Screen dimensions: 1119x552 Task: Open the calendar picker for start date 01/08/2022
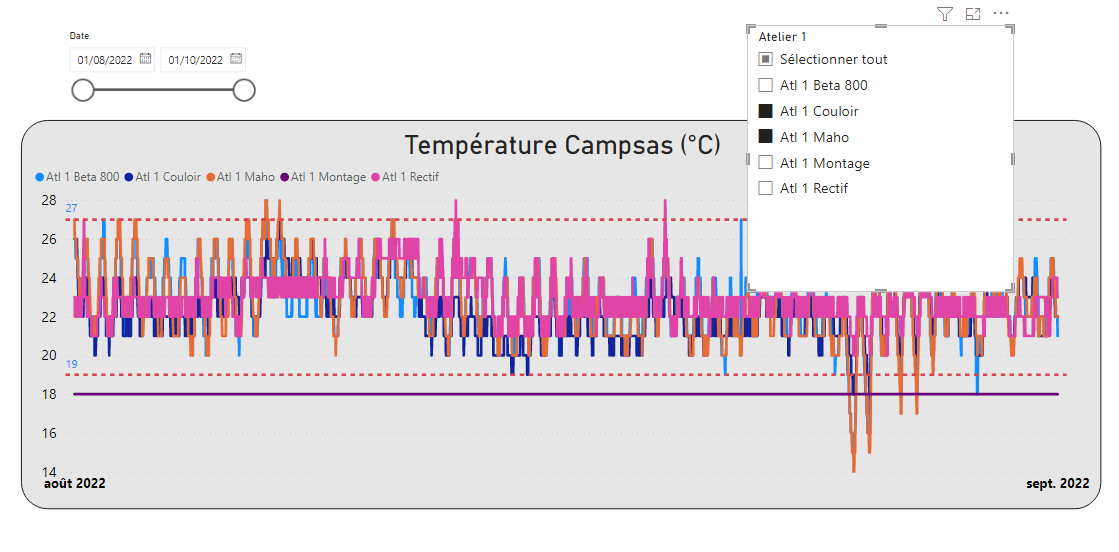(146, 59)
